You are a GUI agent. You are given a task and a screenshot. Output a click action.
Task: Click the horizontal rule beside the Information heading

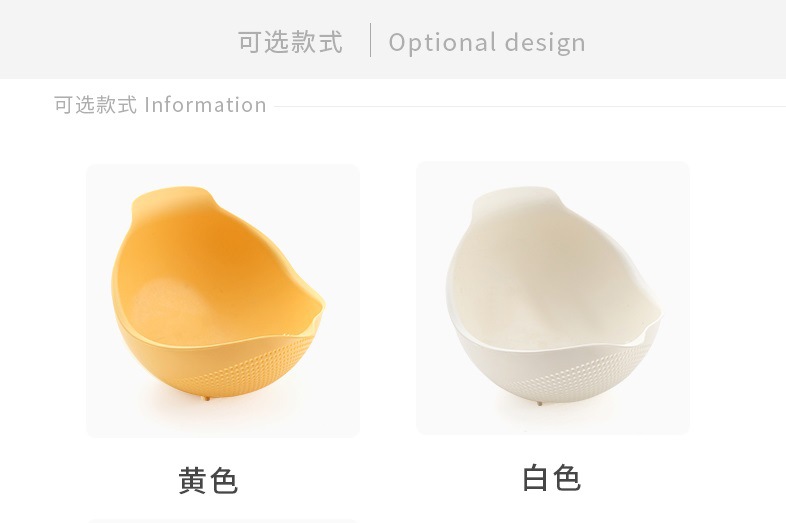click(530, 106)
